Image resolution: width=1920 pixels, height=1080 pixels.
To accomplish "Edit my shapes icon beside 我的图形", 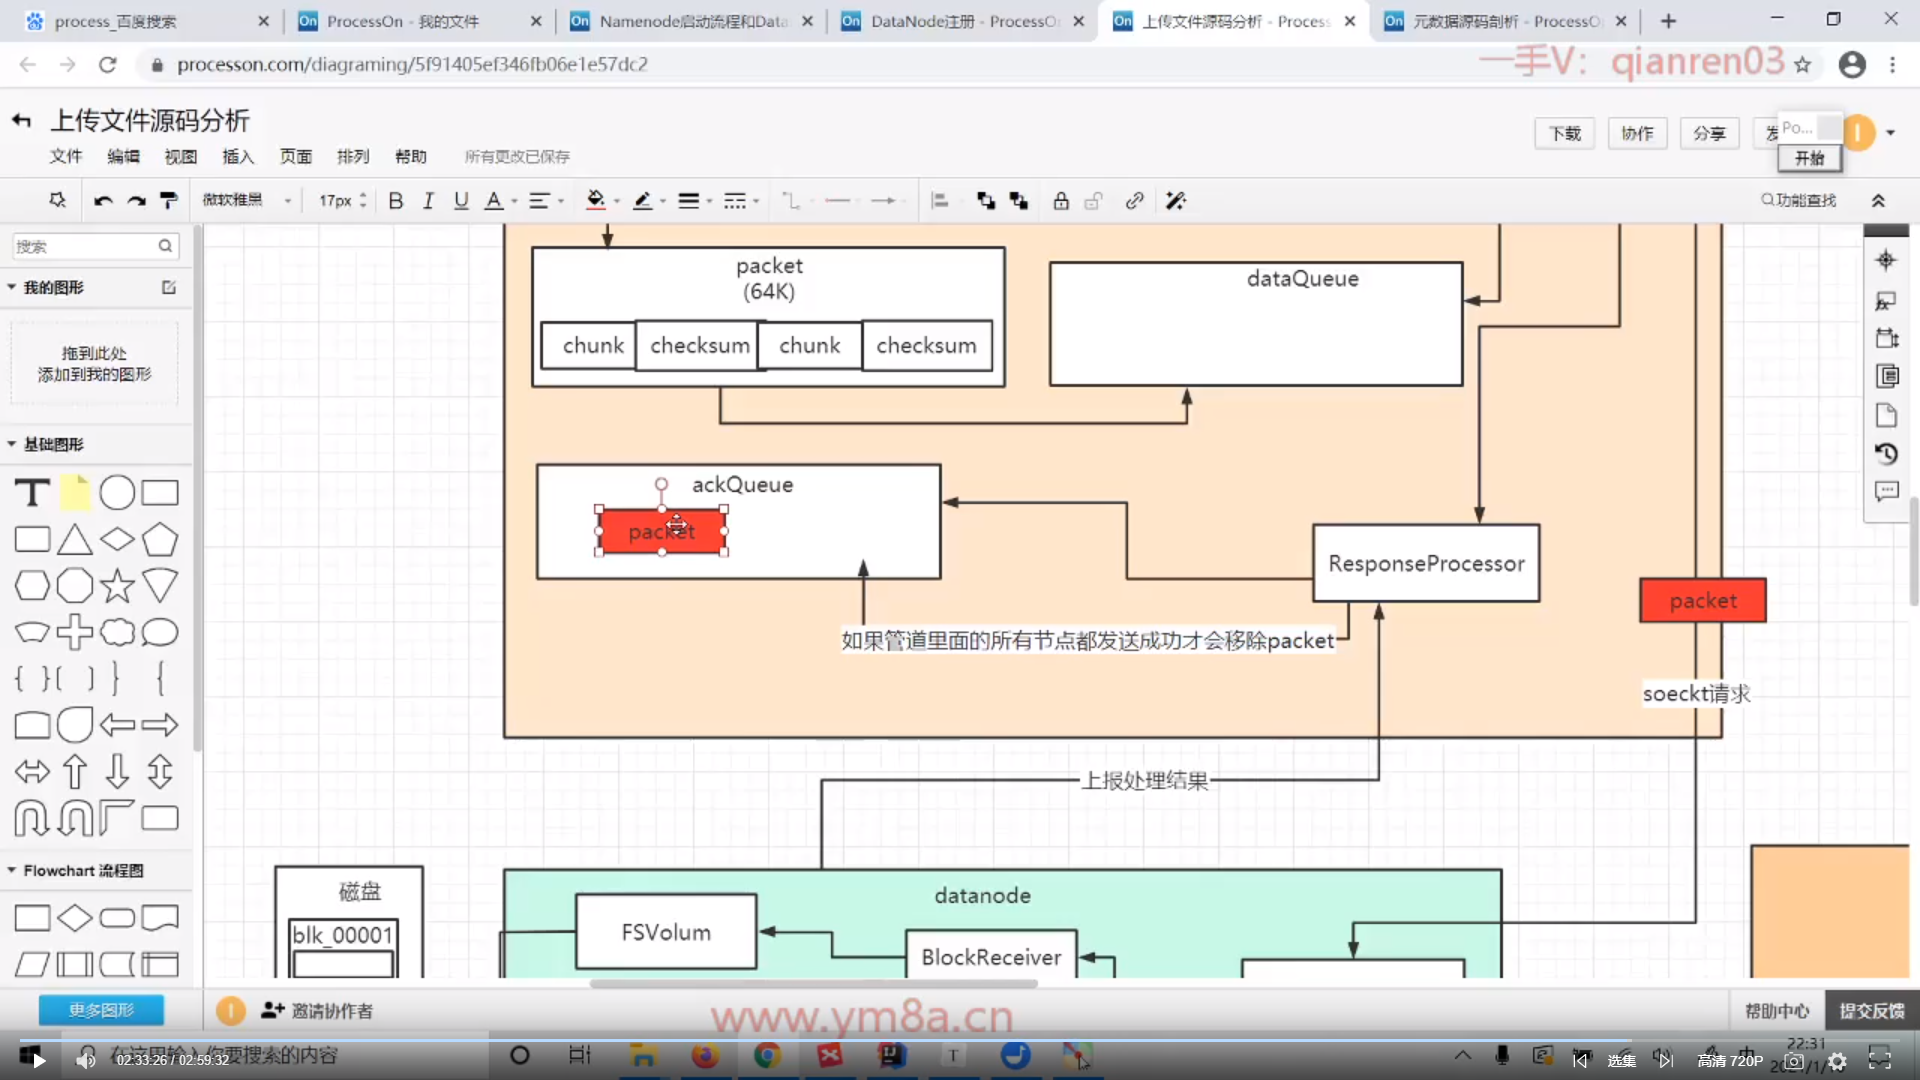I will (169, 287).
